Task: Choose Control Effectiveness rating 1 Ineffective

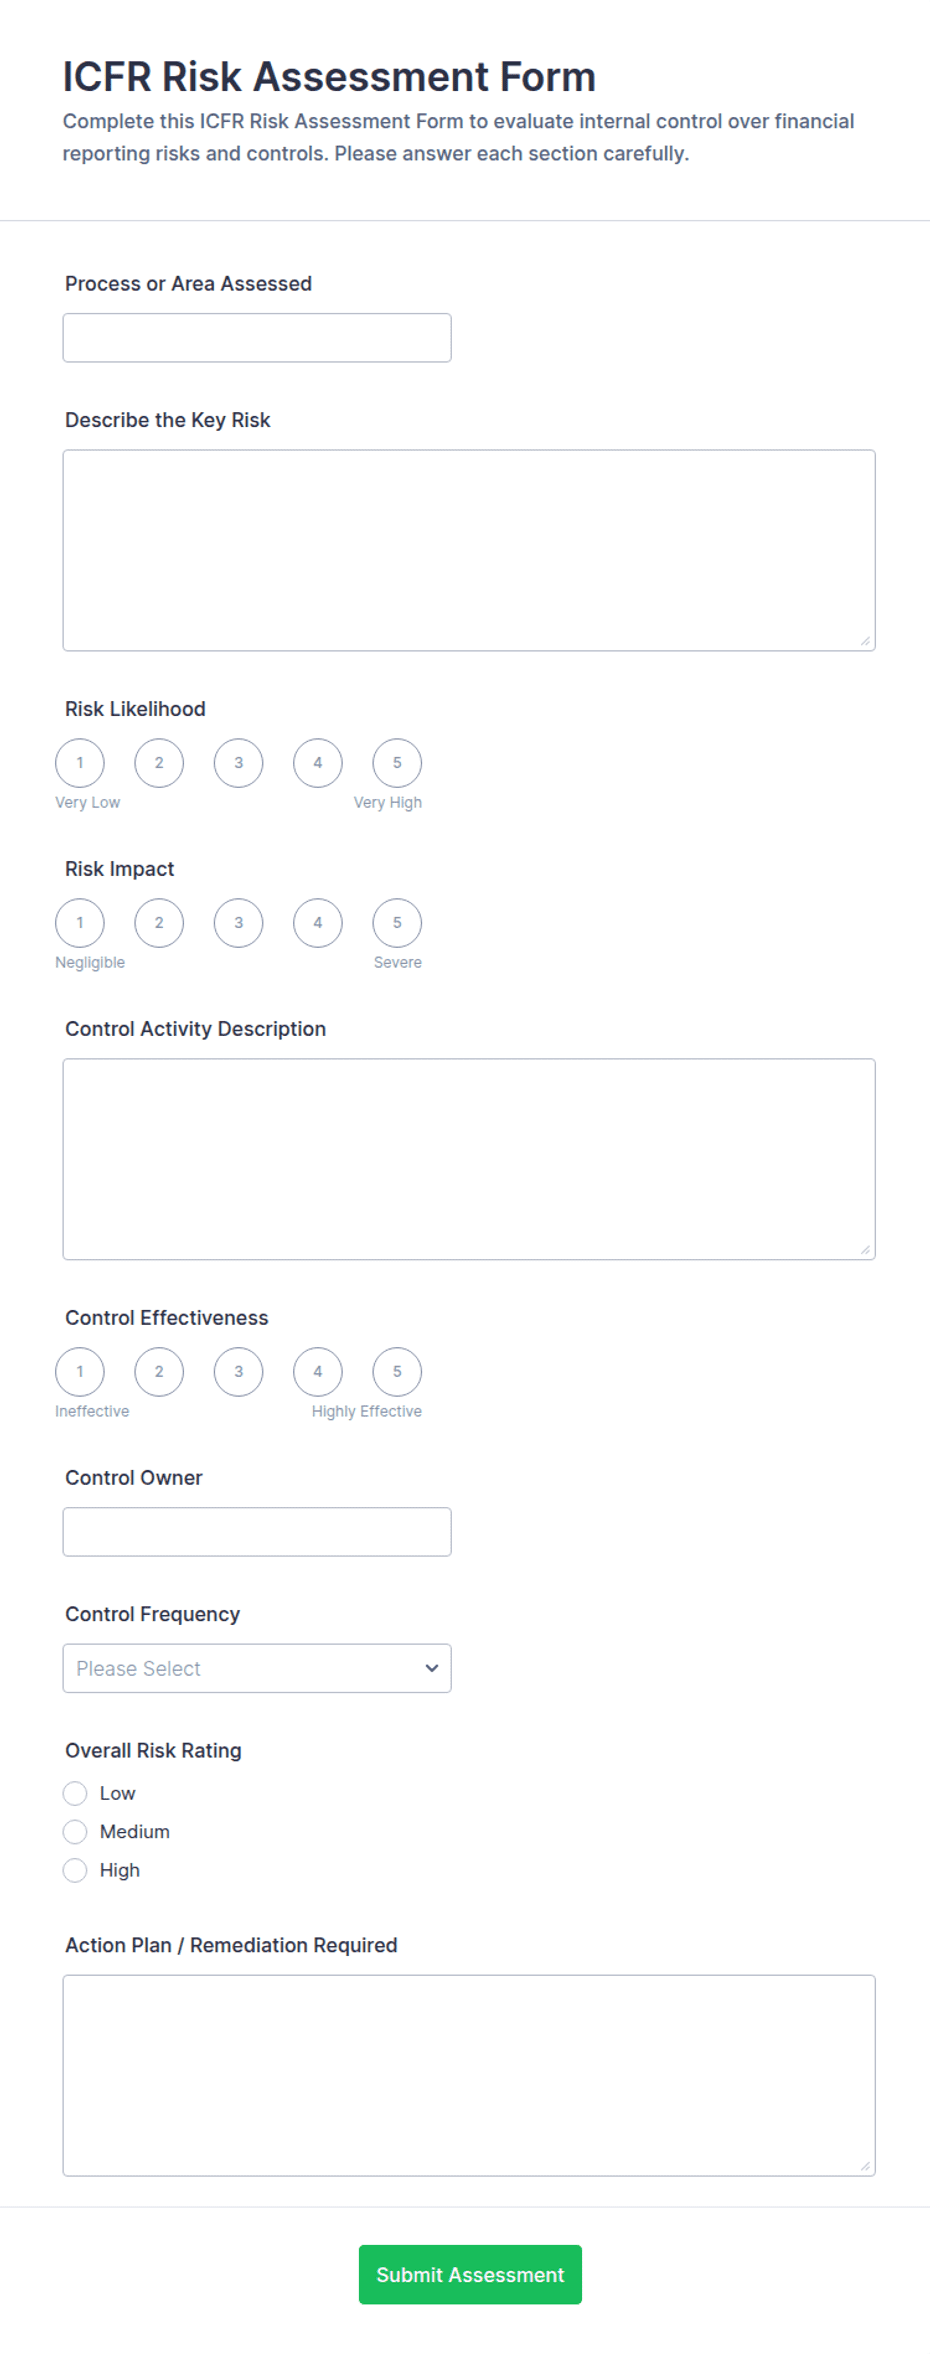Action: tap(80, 1372)
